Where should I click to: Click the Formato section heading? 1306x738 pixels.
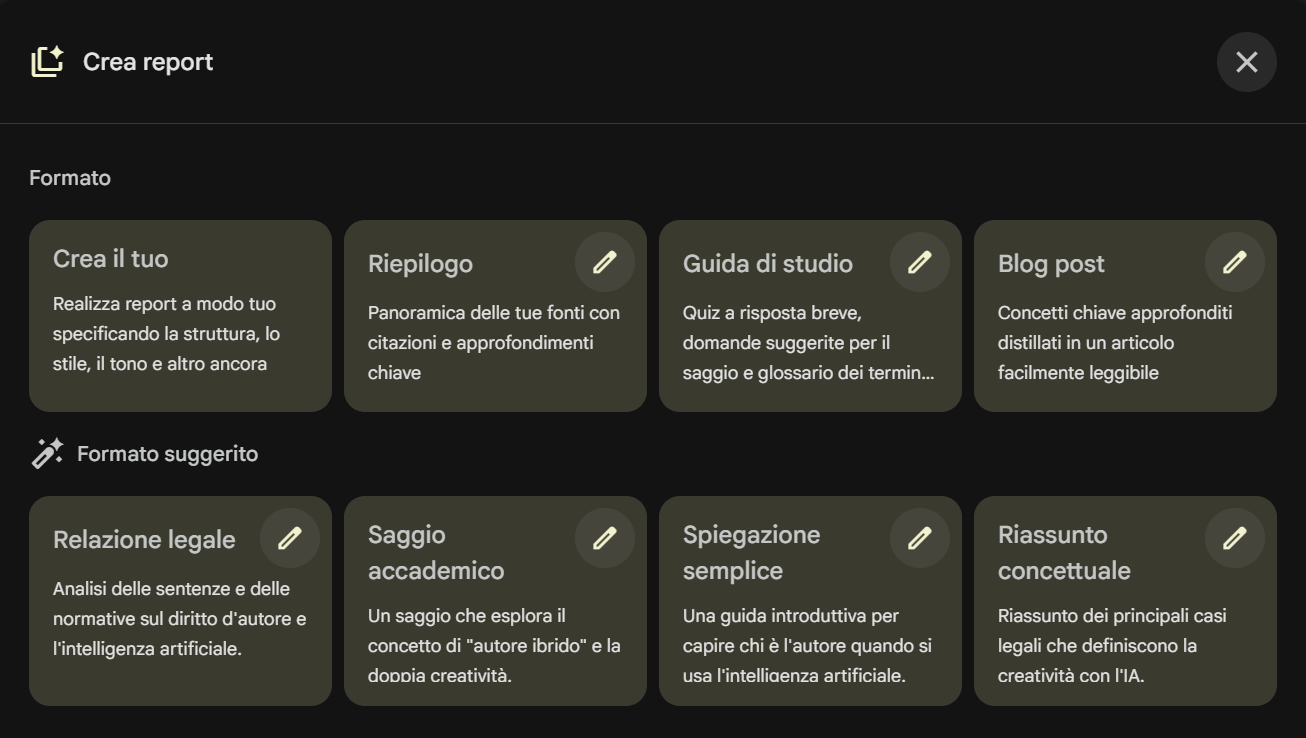point(70,178)
